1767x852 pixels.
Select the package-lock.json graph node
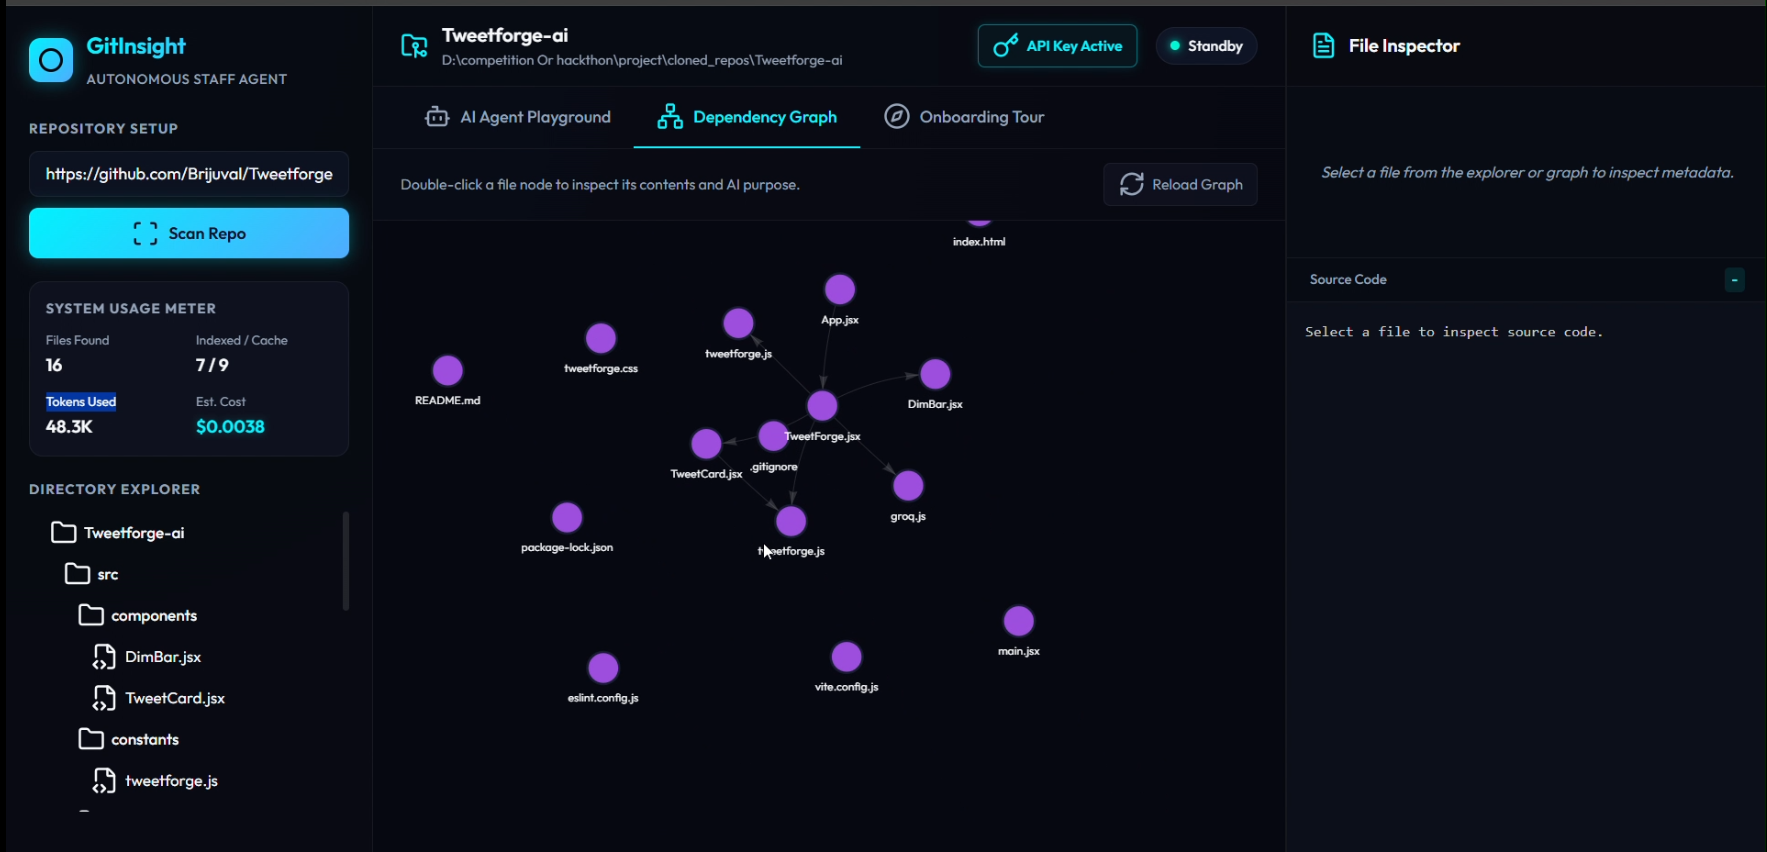click(567, 517)
